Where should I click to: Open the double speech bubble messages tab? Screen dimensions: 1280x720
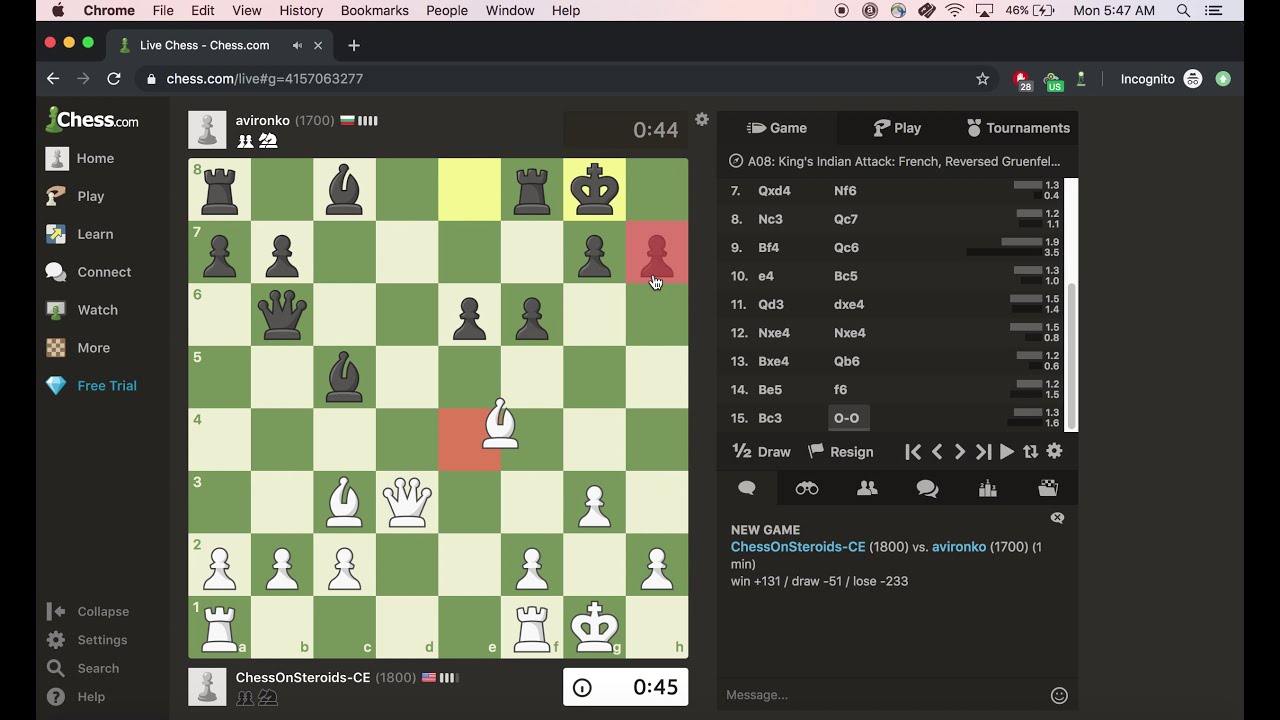tap(927, 488)
